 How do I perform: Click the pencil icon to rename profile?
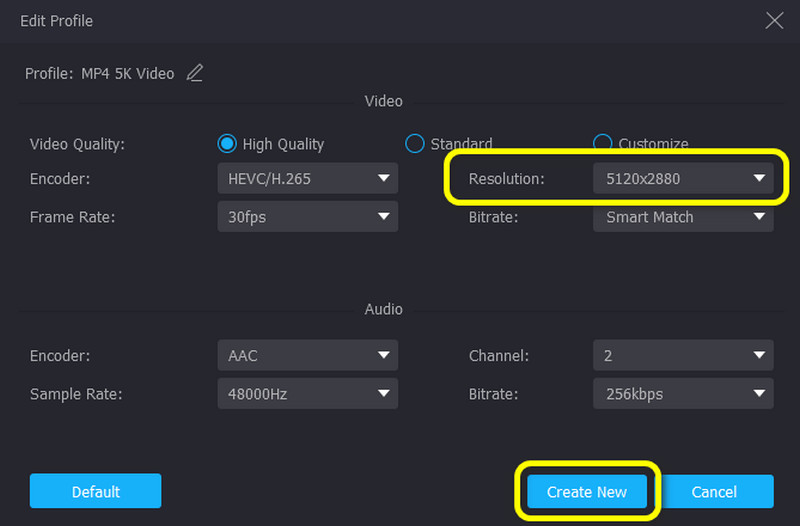tap(194, 73)
